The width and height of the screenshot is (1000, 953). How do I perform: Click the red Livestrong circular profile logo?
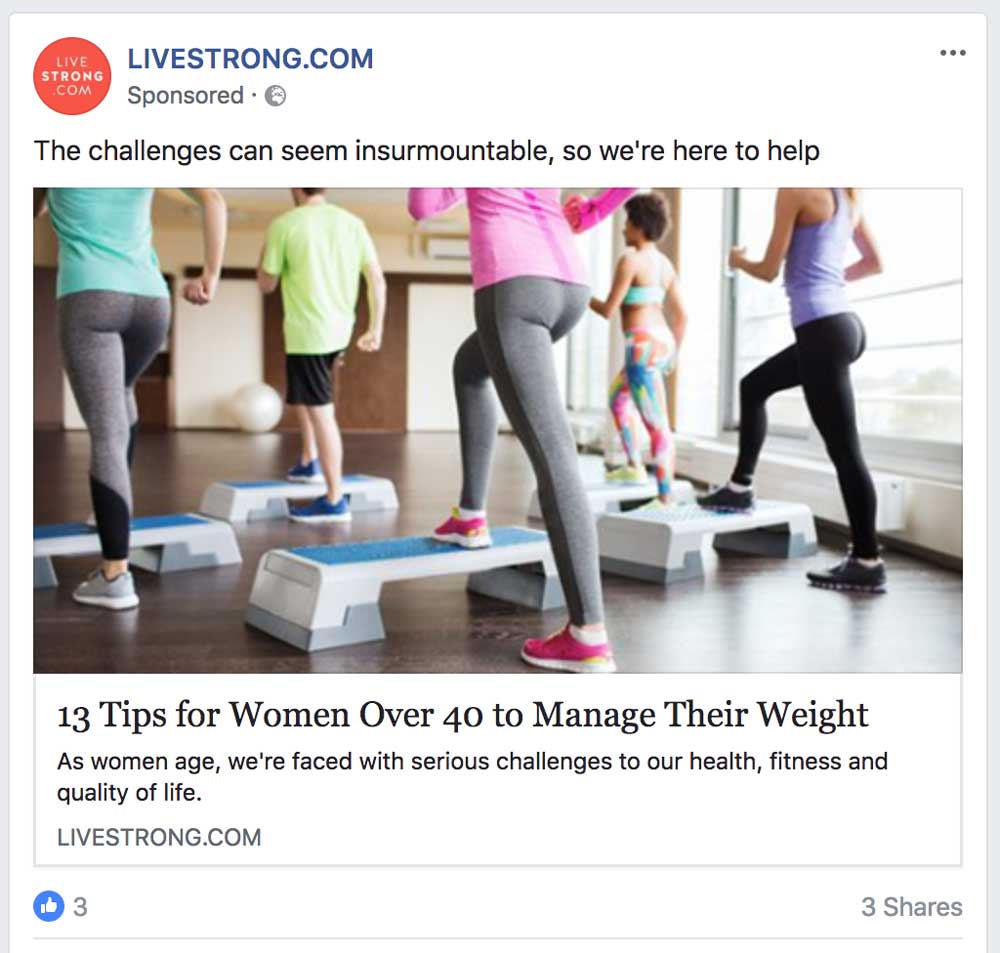coord(72,76)
